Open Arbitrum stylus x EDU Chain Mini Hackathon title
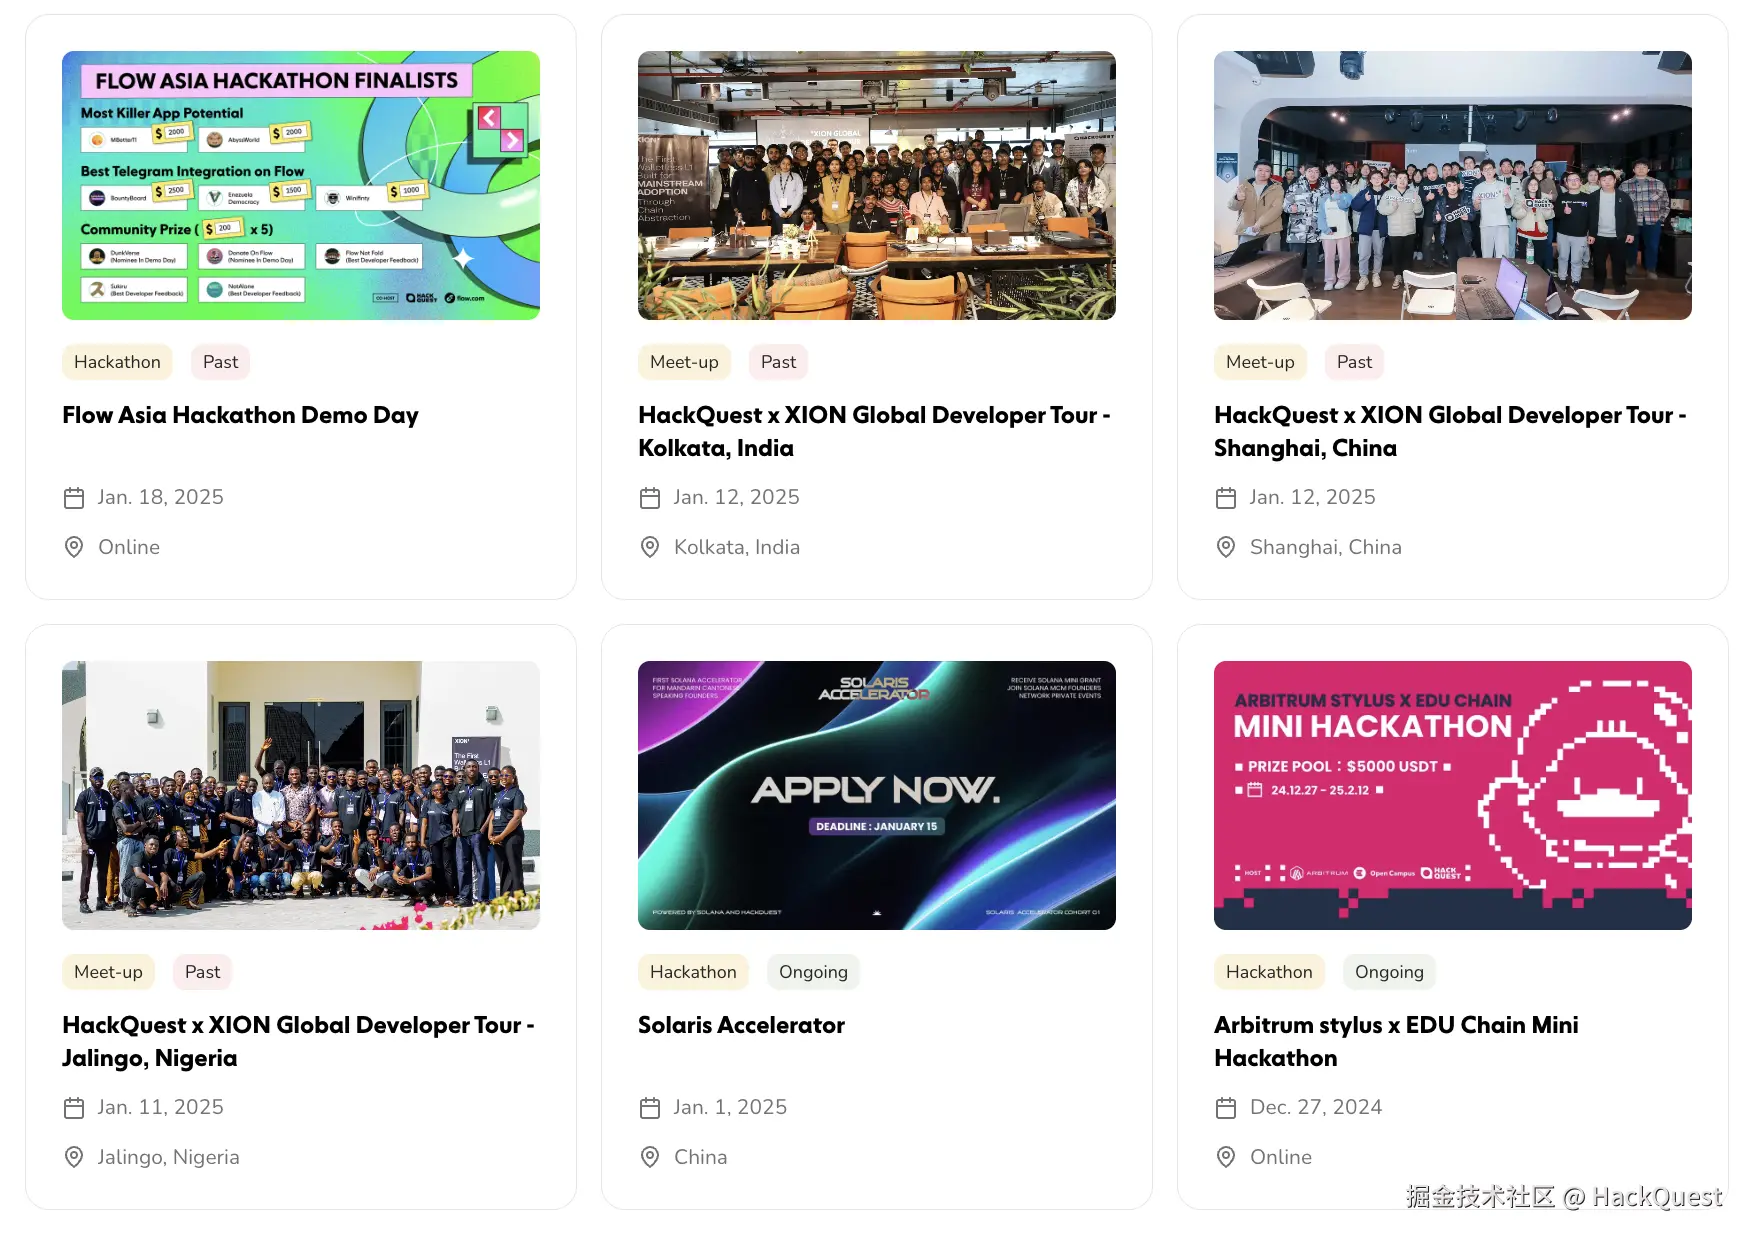 [1396, 1041]
